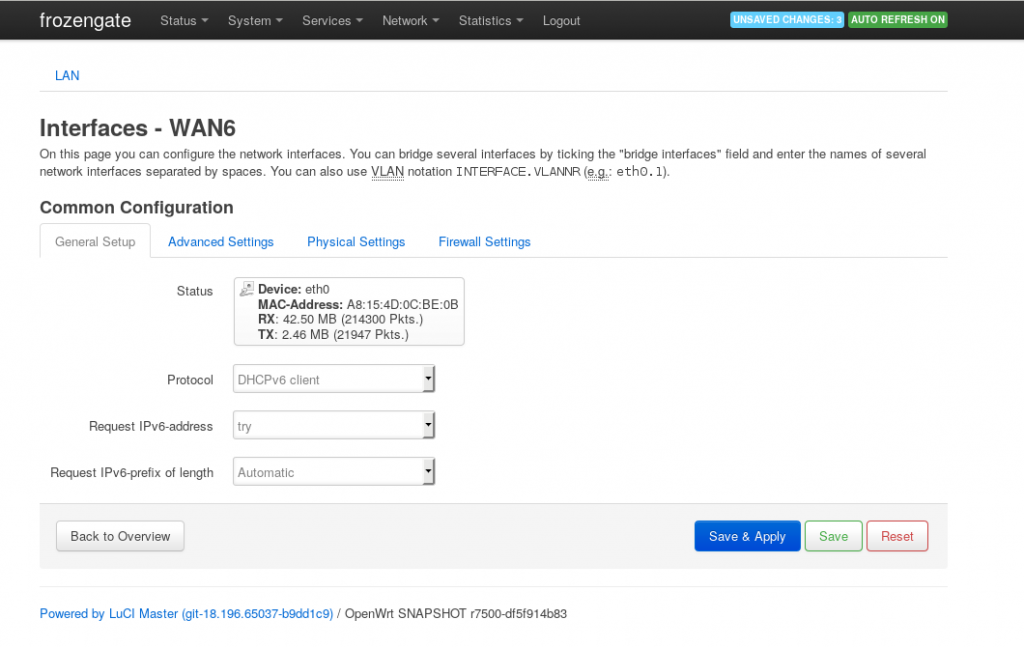Screen dimensions: 1024x648
Task: Click the frozengate brand title
Action: (85, 20)
